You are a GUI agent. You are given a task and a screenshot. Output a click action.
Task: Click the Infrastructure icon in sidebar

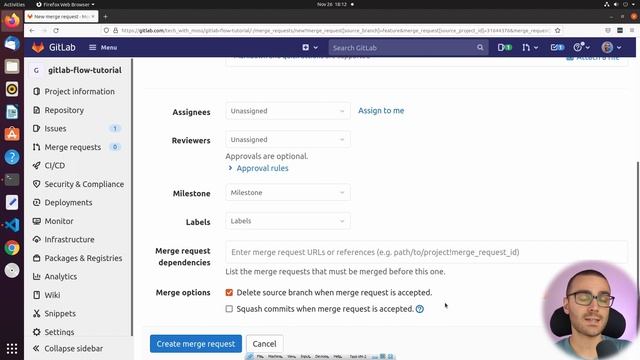[36, 240]
